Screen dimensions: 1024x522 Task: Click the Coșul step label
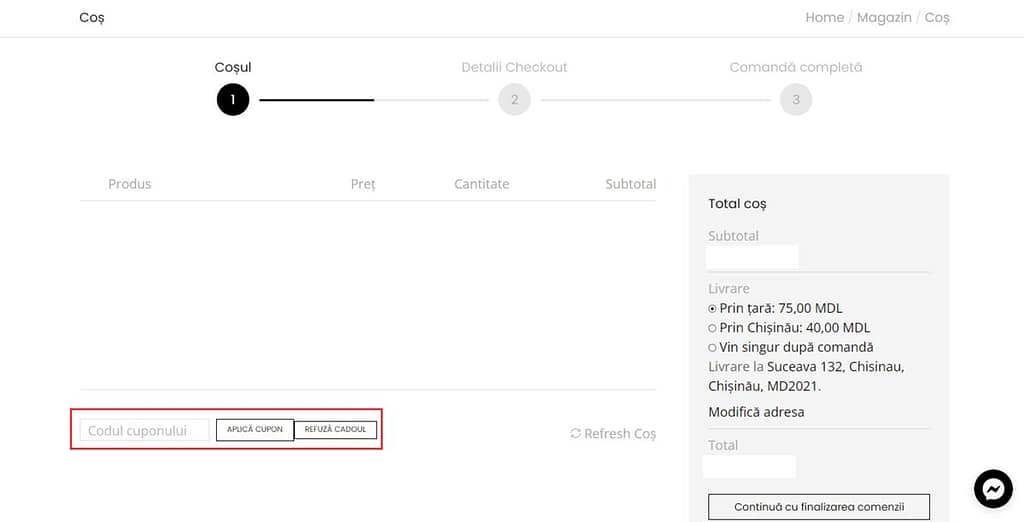233,67
